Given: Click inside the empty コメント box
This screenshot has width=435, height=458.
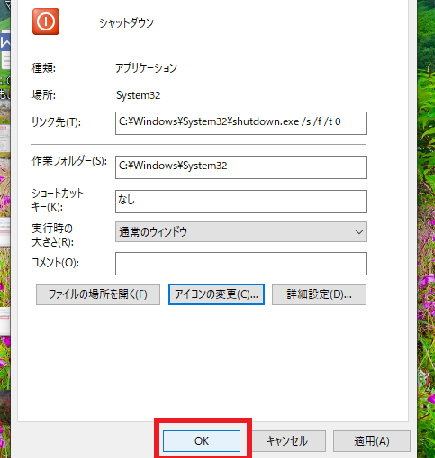Looking at the screenshot, I should click(241, 264).
